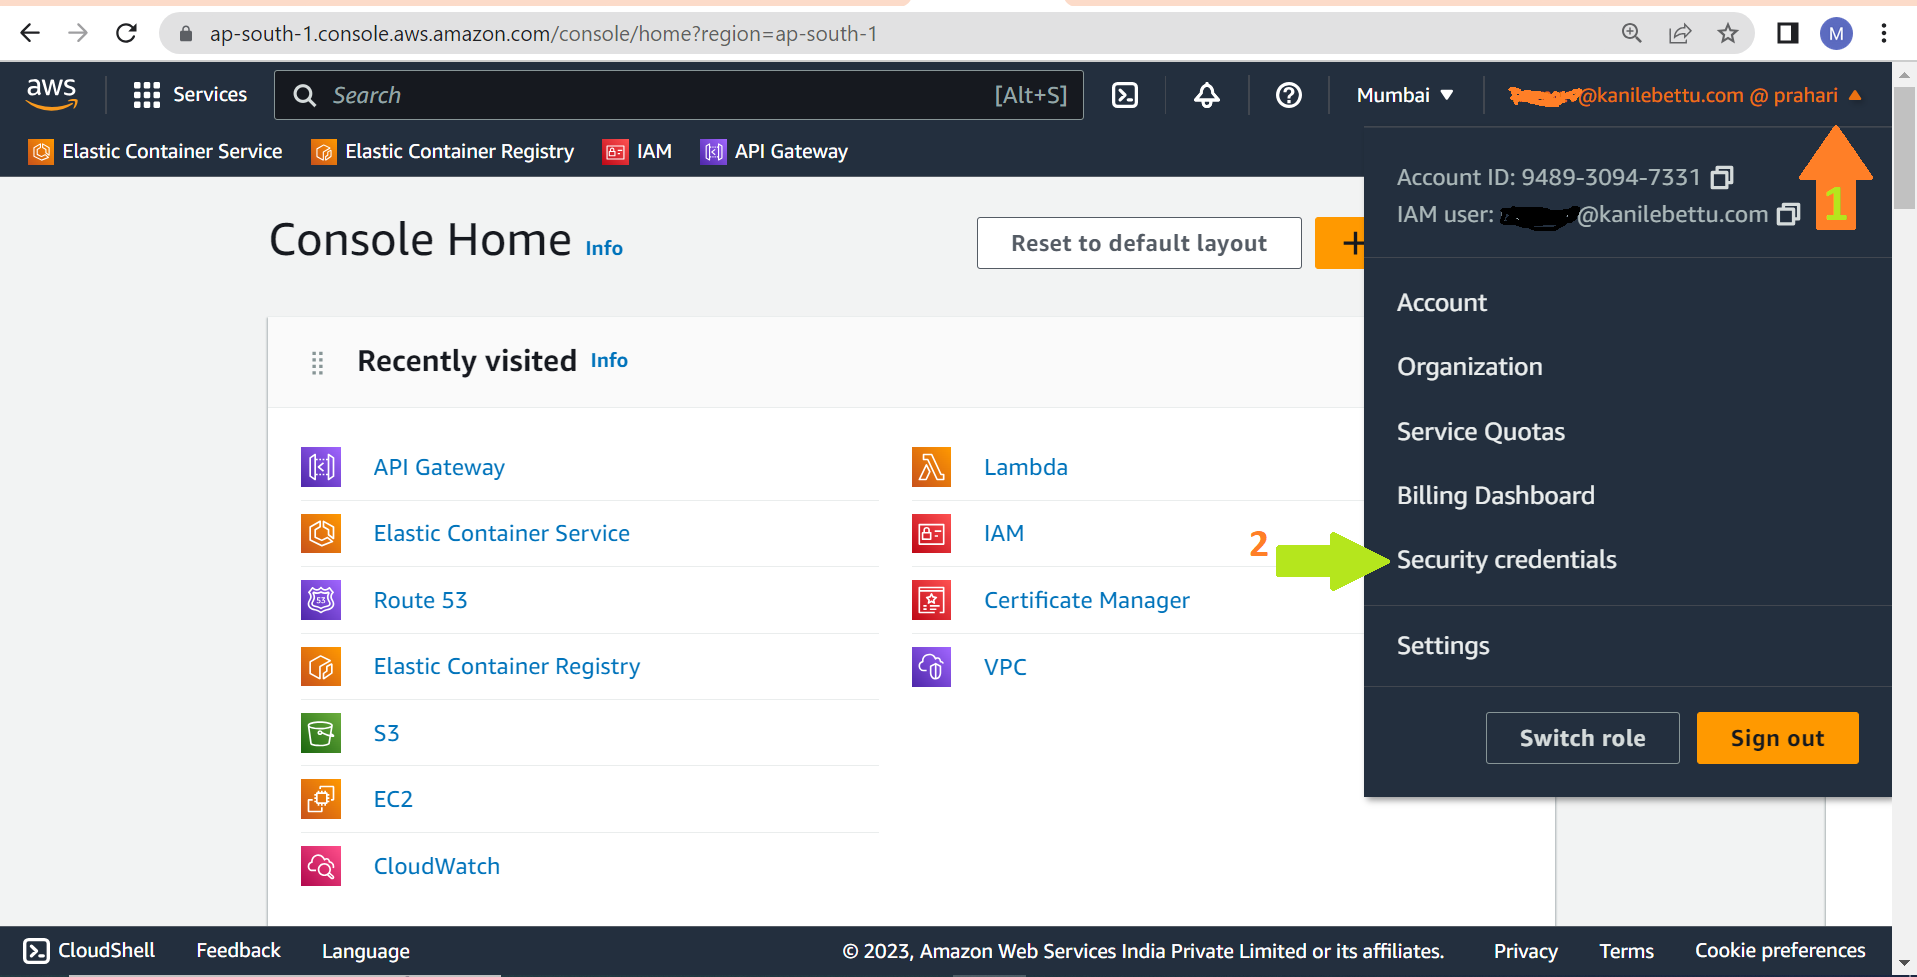This screenshot has width=1917, height=977.
Task: Click the API Gateway icon in Recently visited
Action: [321, 467]
